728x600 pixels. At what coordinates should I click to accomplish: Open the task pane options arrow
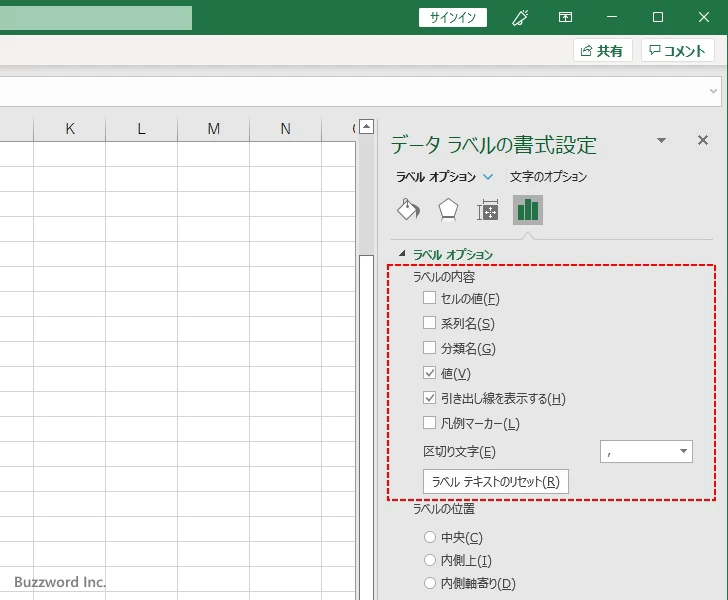[x=661, y=141]
